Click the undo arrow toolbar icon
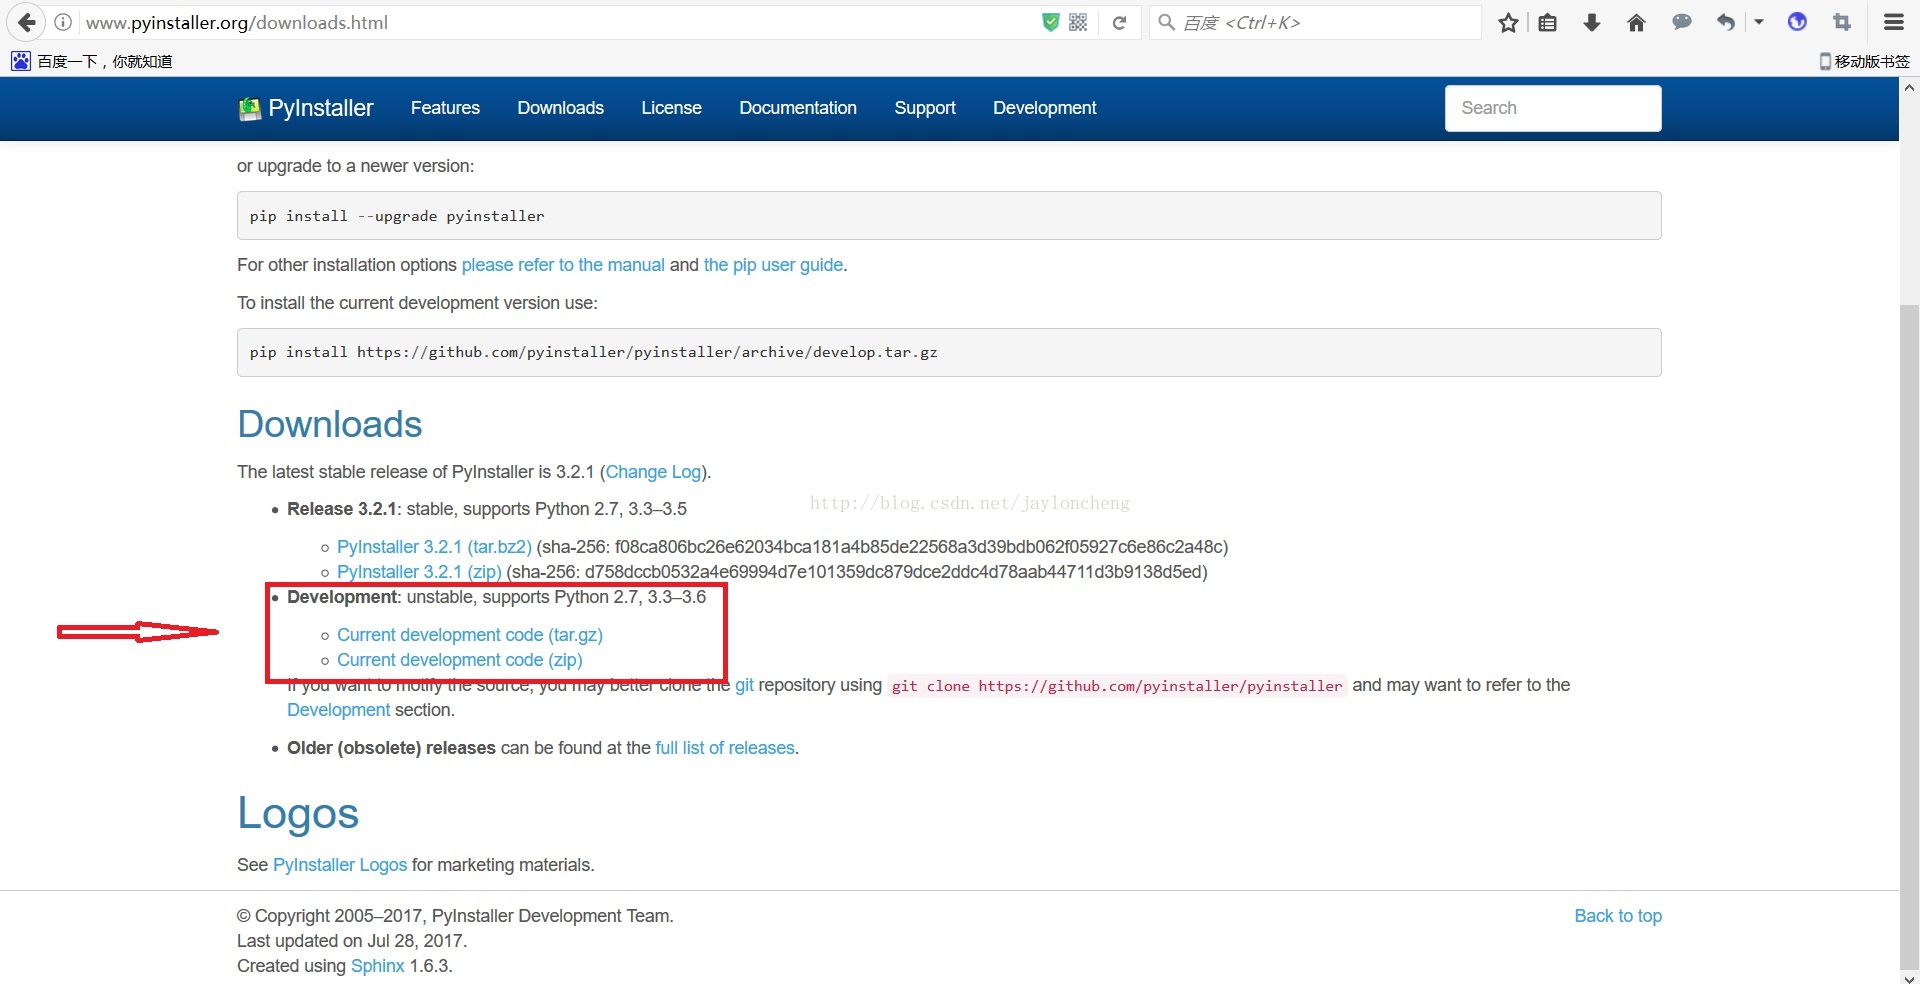Screen dimensions: 1920x984 click(x=1726, y=22)
